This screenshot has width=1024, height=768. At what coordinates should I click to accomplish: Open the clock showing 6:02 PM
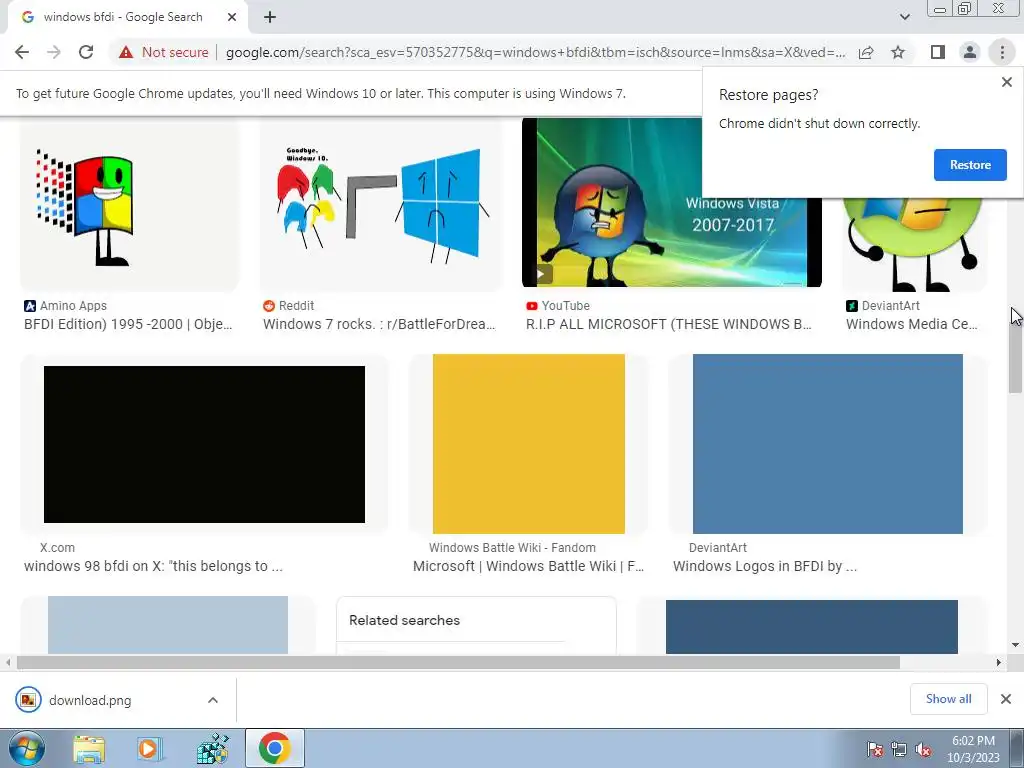click(x=973, y=749)
